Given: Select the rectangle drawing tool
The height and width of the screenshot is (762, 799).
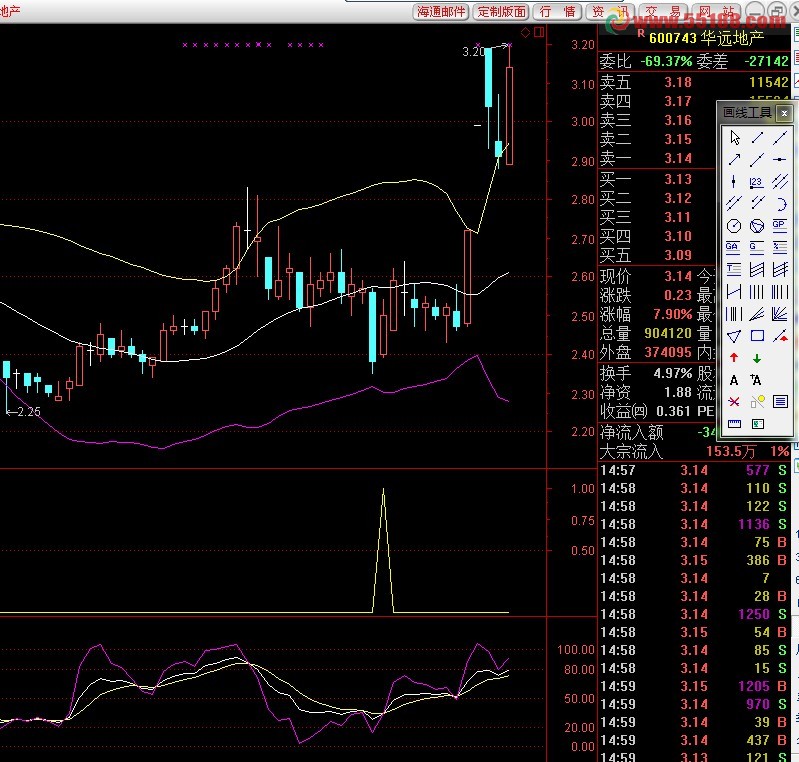Looking at the screenshot, I should pyautogui.click(x=757, y=336).
